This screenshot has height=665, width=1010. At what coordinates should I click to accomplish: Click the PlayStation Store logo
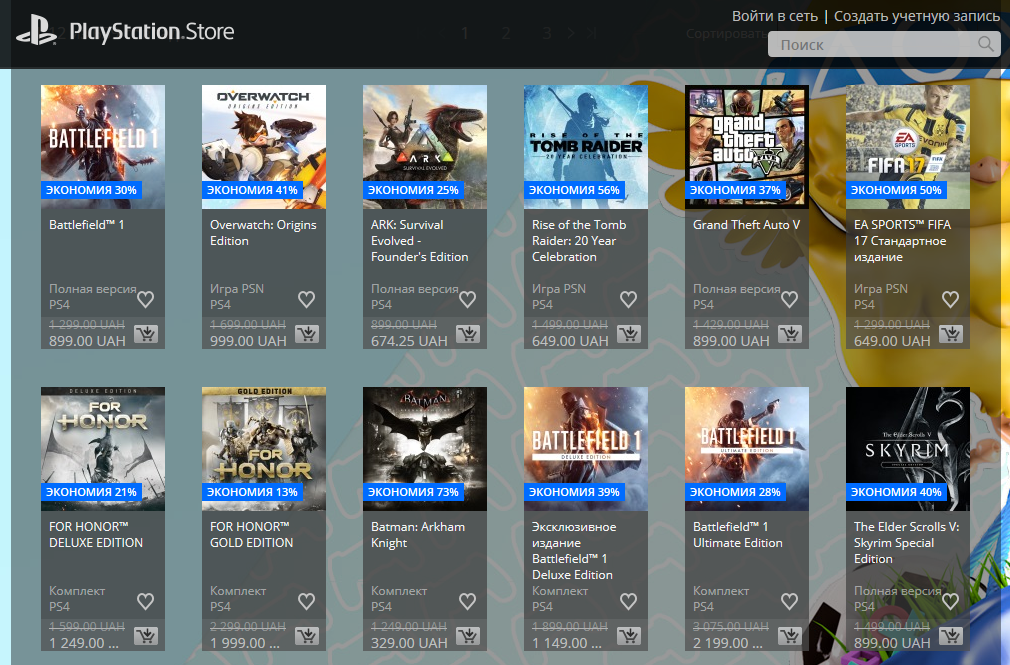(x=125, y=32)
